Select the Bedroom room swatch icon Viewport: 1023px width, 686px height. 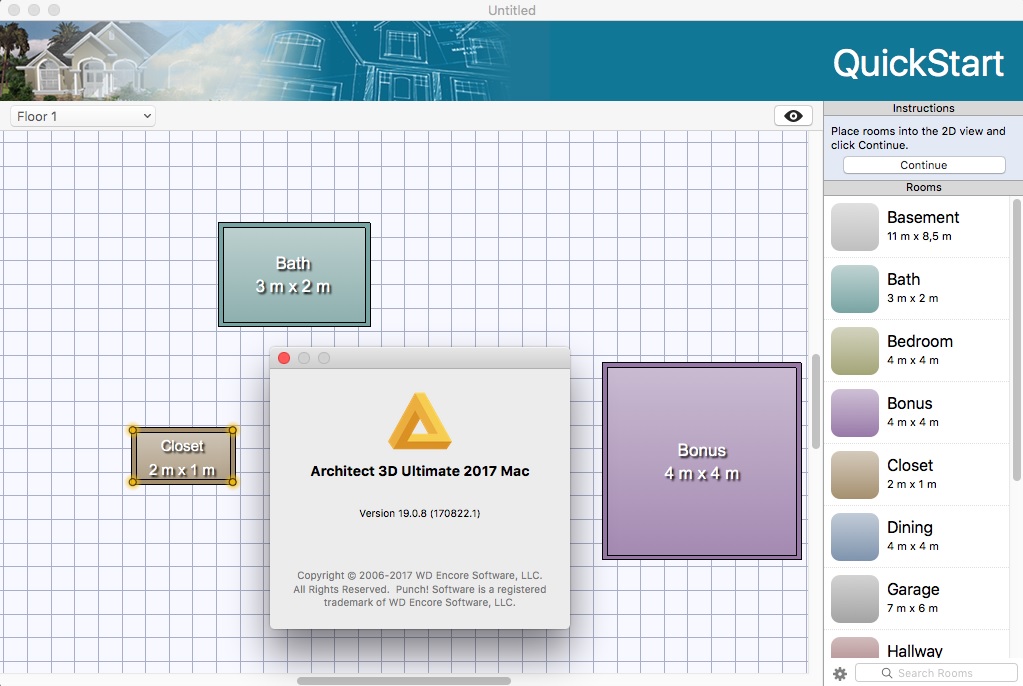(x=855, y=351)
